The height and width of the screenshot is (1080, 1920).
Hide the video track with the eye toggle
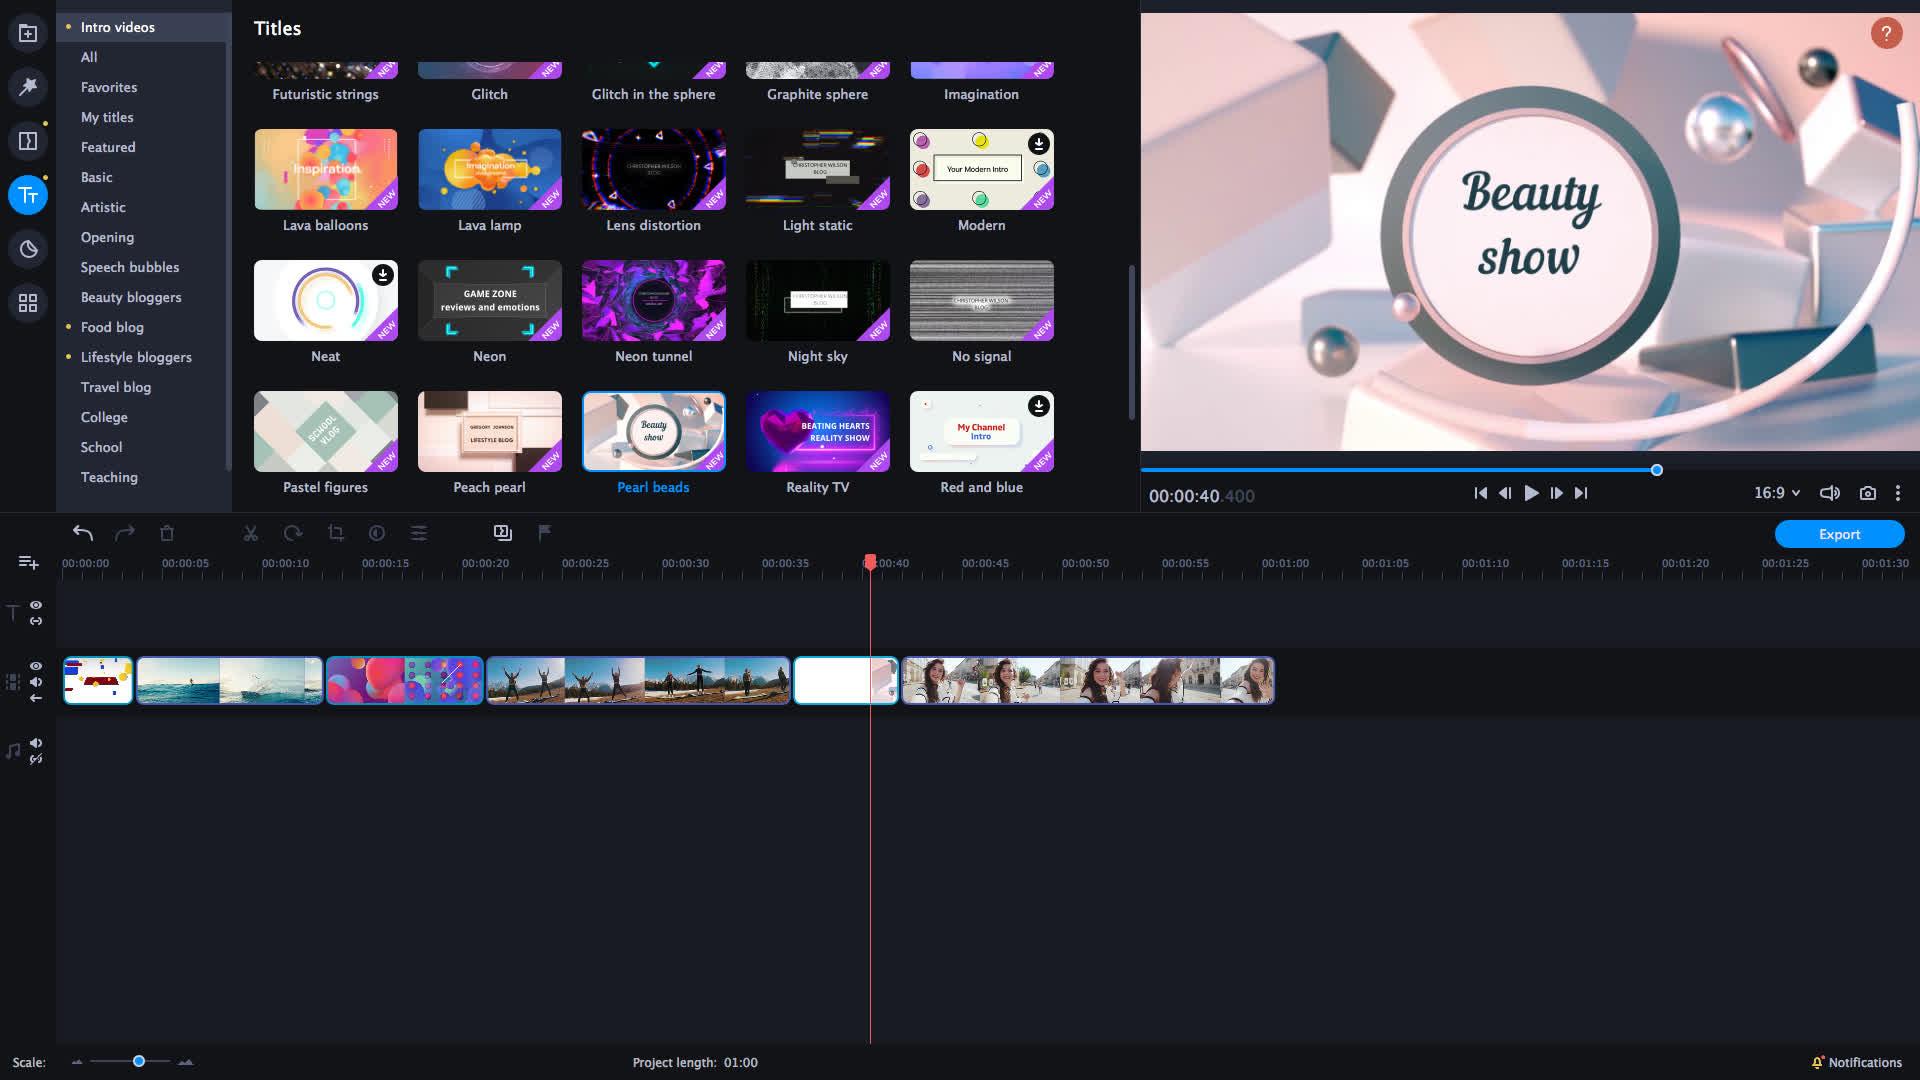(35, 664)
